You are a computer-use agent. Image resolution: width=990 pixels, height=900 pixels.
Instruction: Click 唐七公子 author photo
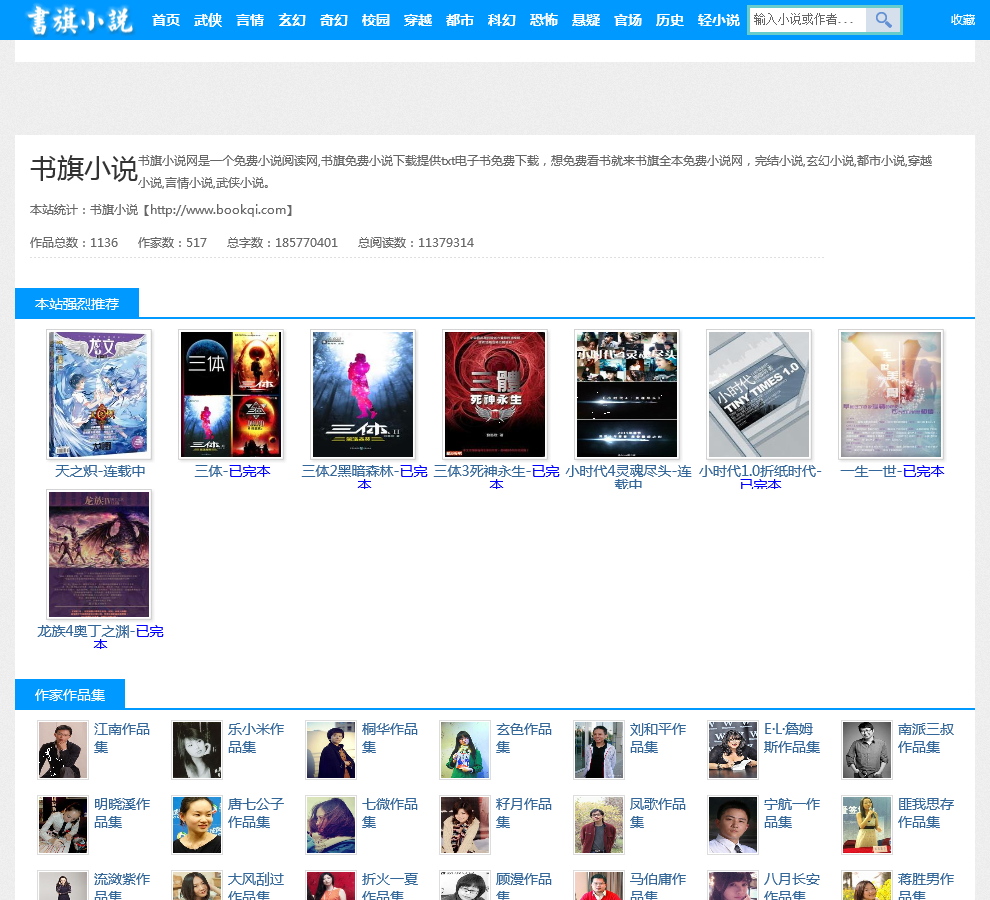coord(197,825)
